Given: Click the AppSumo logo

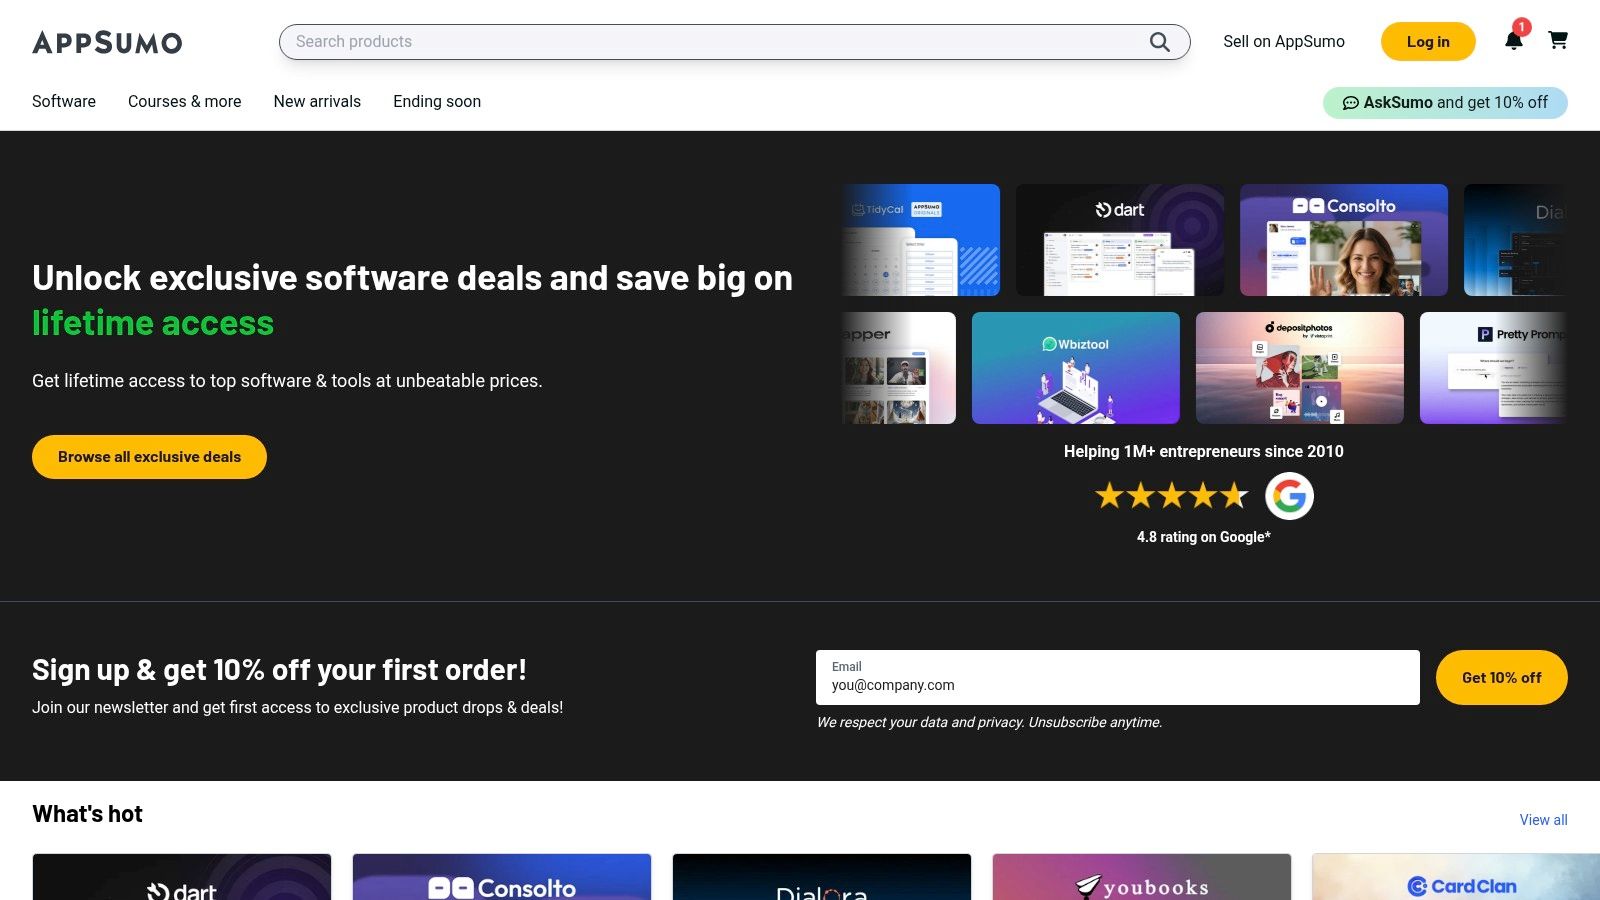Looking at the screenshot, I should coord(107,42).
